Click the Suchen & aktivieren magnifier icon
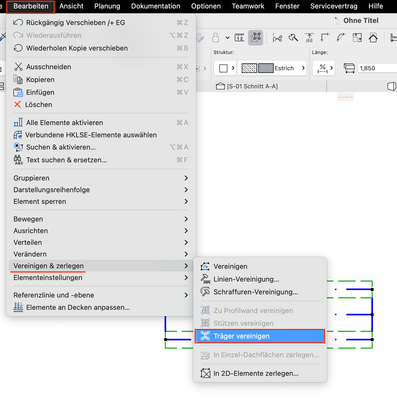397x400 pixels. tap(18, 147)
